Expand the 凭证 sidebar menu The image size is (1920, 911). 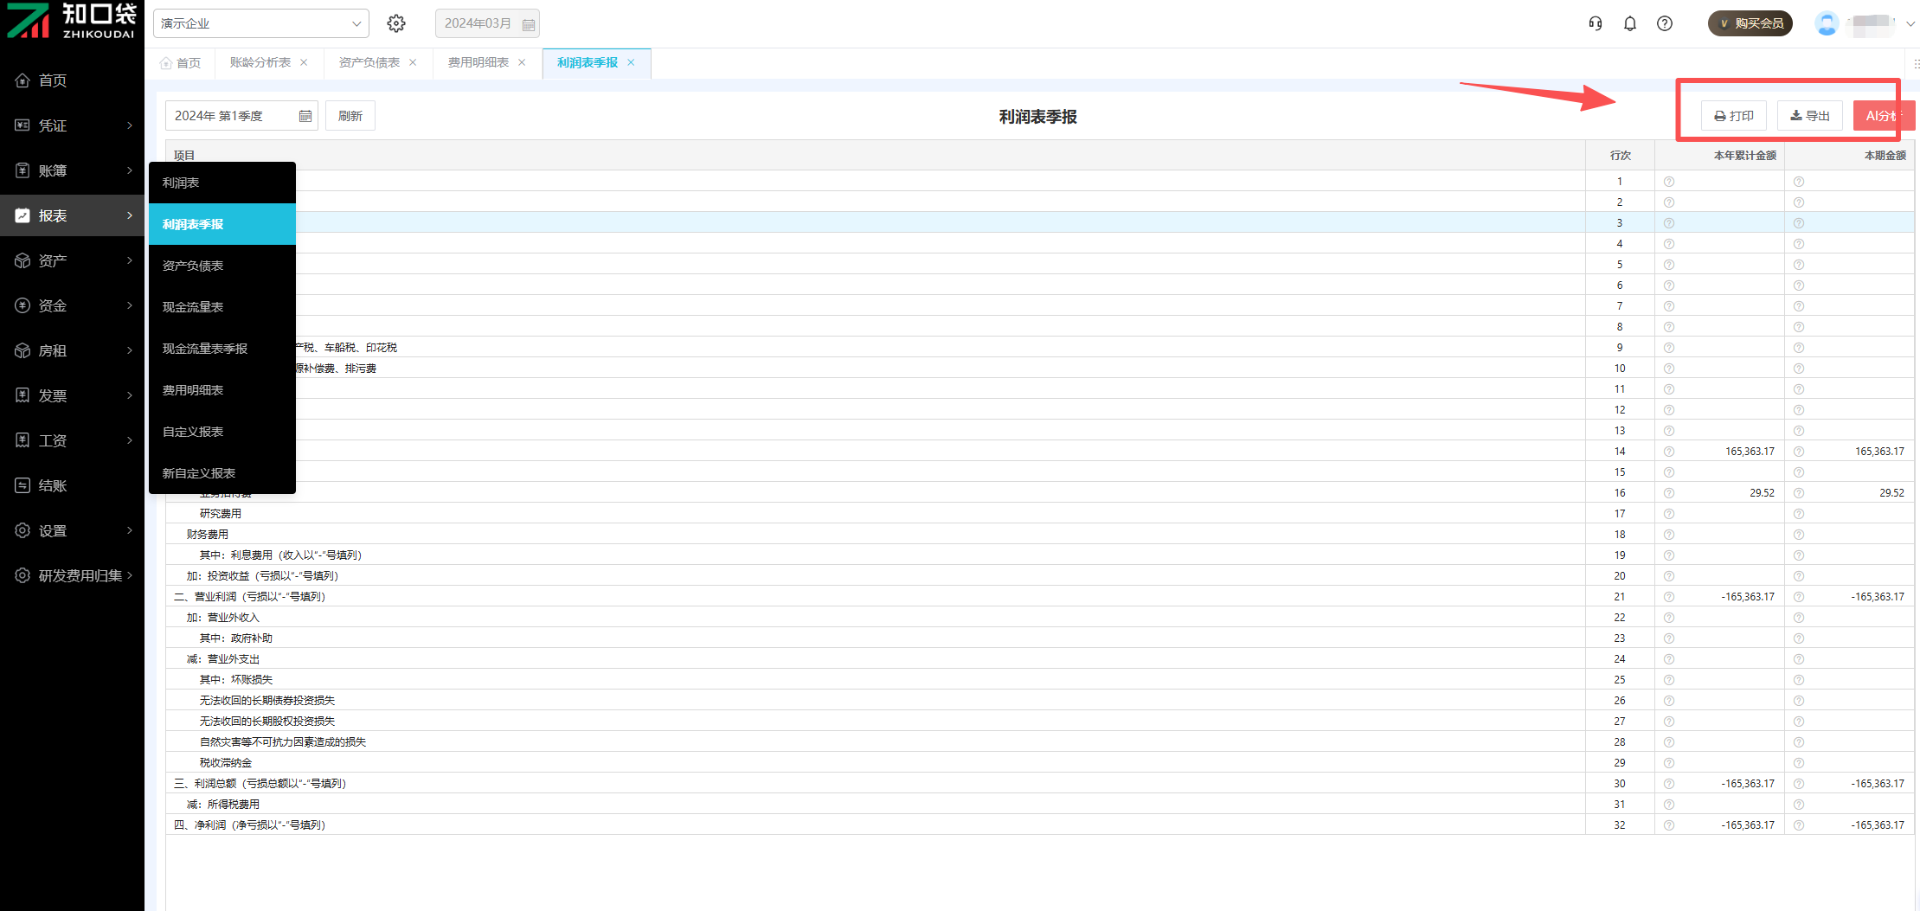click(72, 126)
